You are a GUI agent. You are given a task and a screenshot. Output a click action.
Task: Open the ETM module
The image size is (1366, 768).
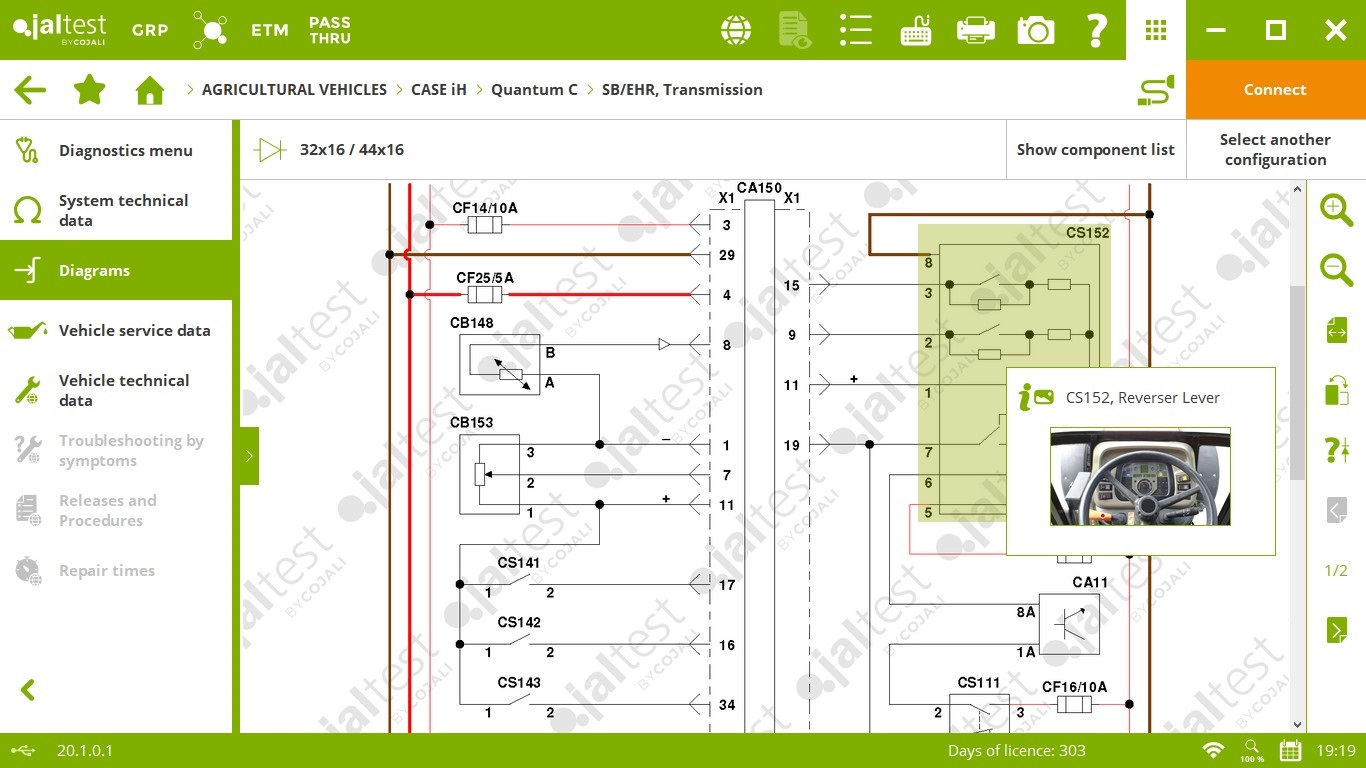tap(270, 30)
